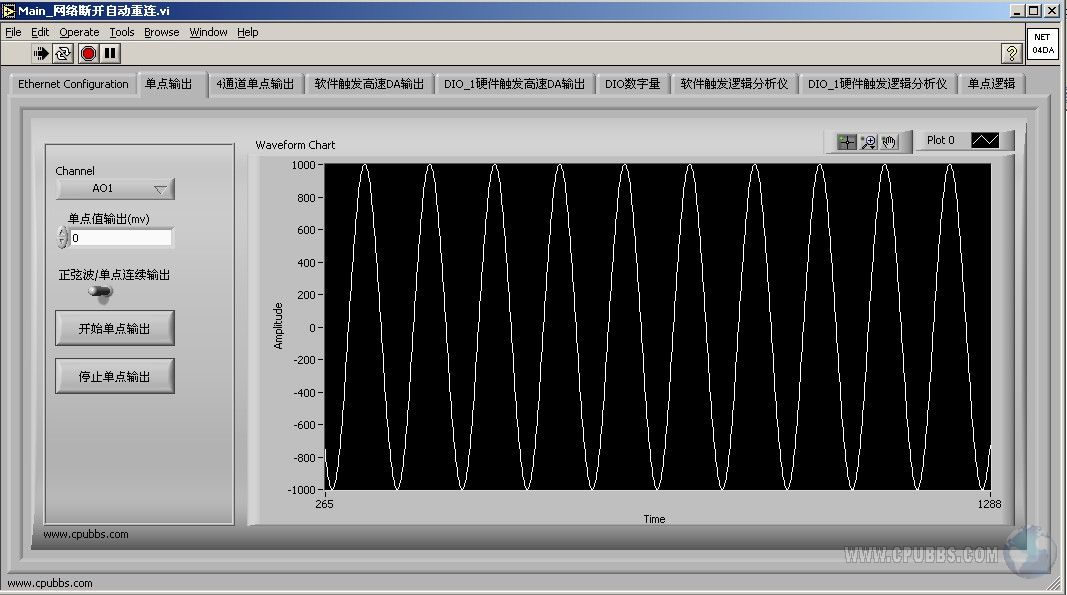
Task: Click the Time axis label
Action: tap(654, 519)
